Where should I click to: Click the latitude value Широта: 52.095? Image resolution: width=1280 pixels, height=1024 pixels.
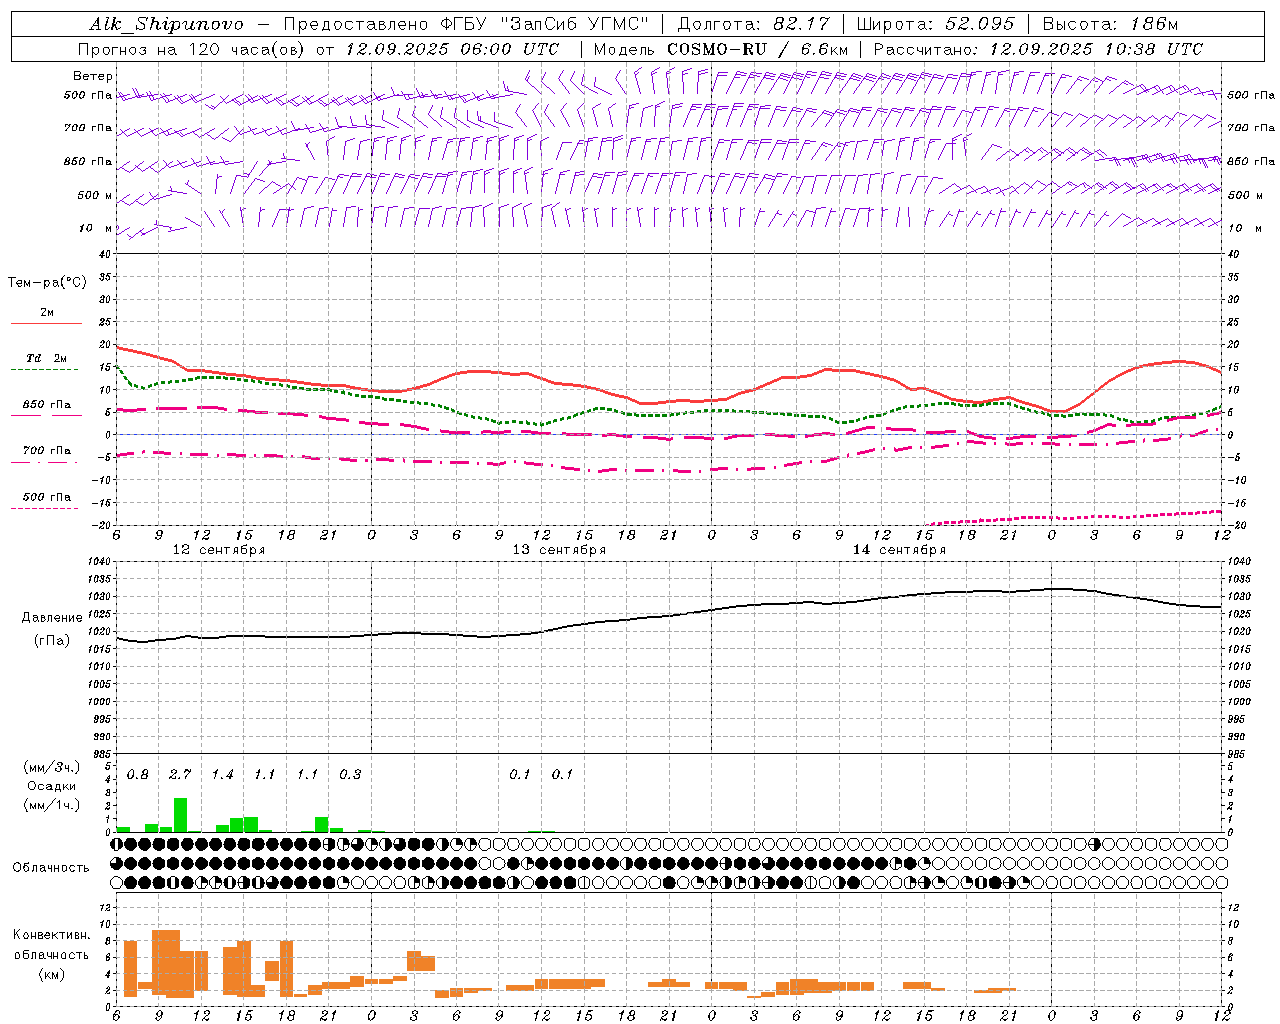pyautogui.click(x=936, y=24)
